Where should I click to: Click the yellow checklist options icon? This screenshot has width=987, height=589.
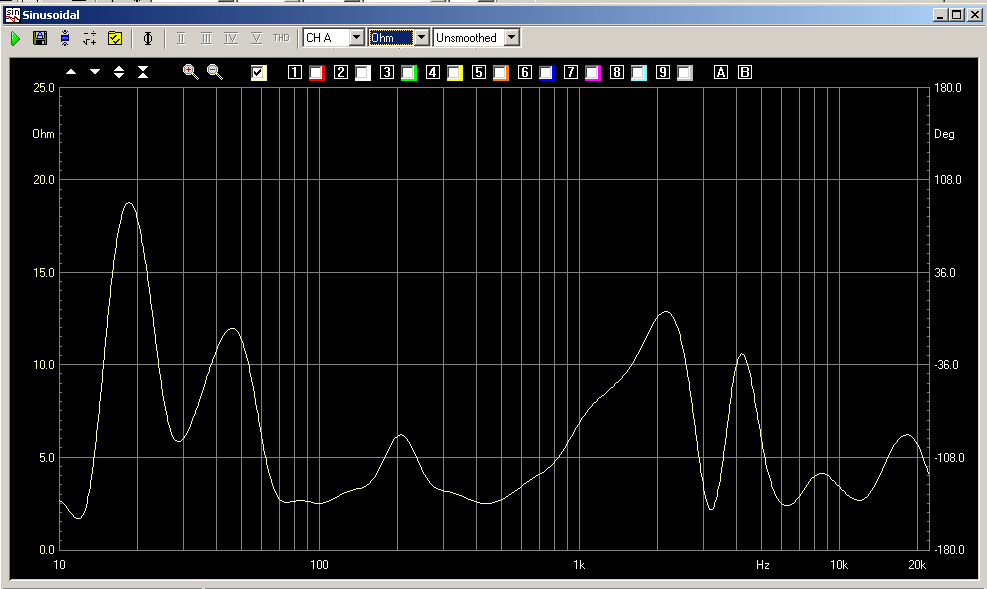[x=115, y=38]
